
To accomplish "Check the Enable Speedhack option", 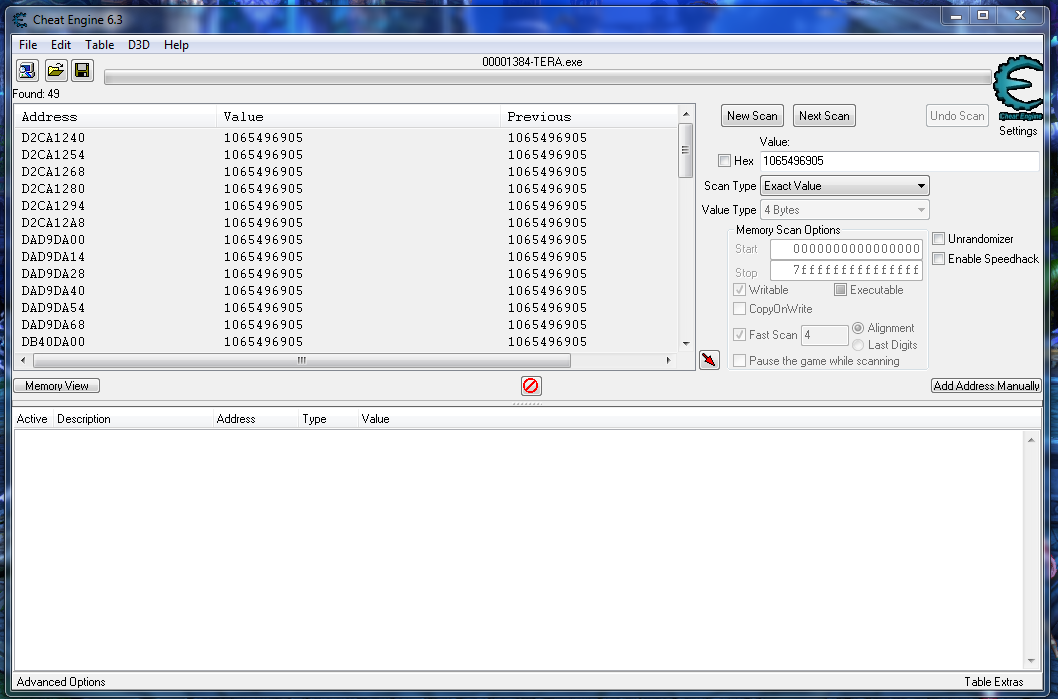I will 939,259.
